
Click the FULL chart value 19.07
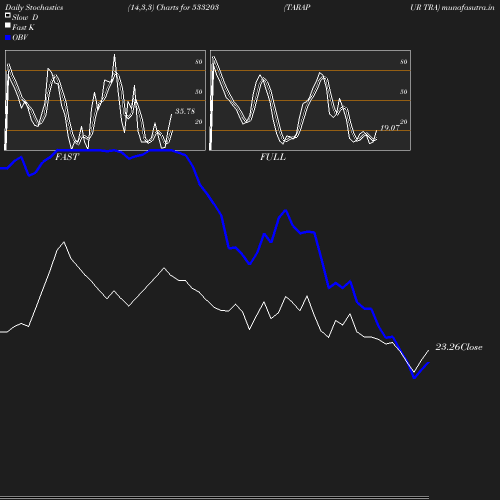pos(390,128)
